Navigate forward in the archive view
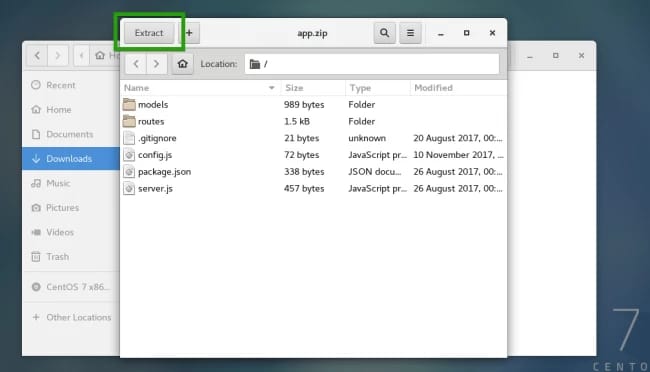The height and width of the screenshot is (372, 650). (156, 64)
